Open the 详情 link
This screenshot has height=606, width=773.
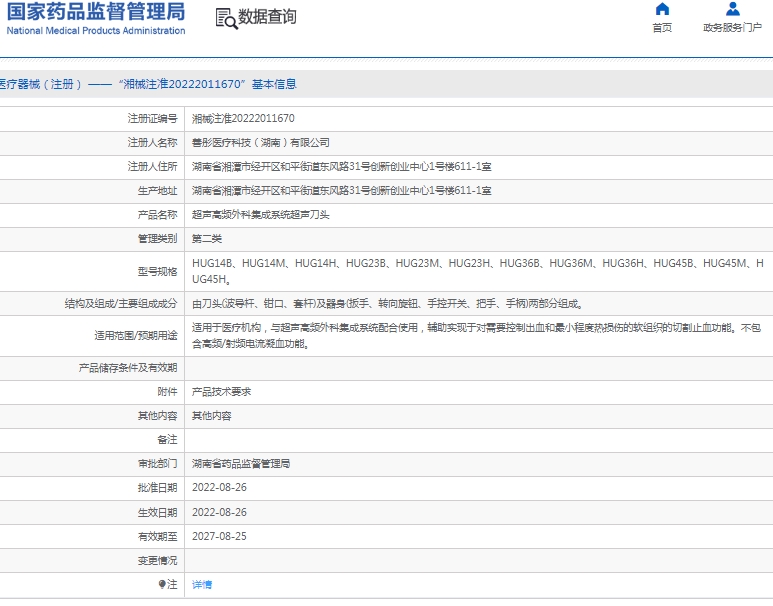click(202, 584)
